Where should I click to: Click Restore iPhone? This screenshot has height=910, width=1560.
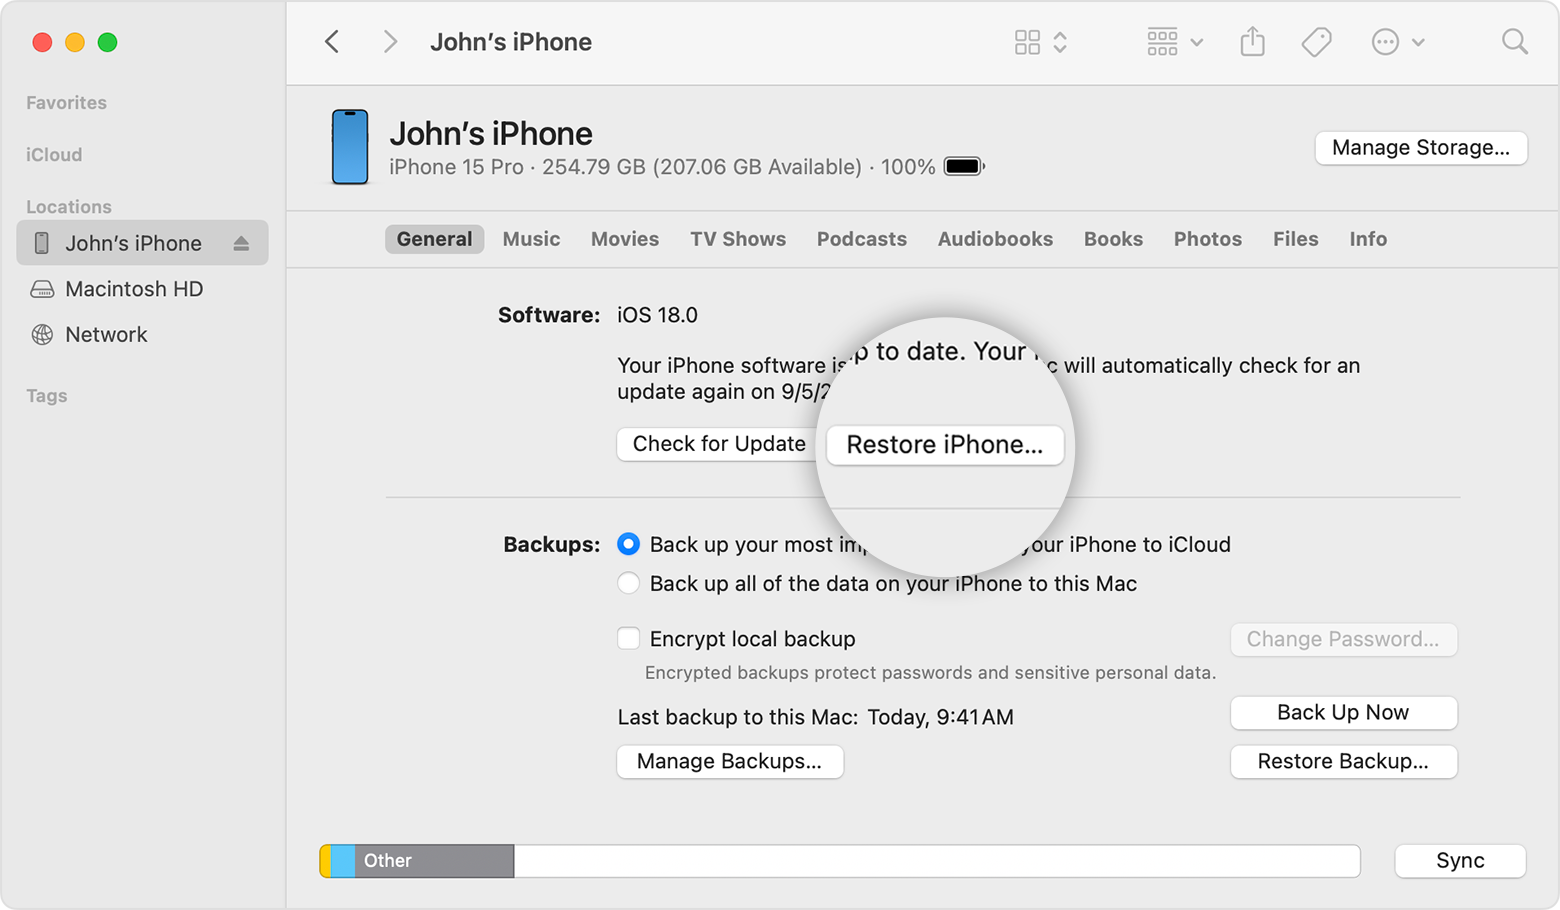click(944, 444)
